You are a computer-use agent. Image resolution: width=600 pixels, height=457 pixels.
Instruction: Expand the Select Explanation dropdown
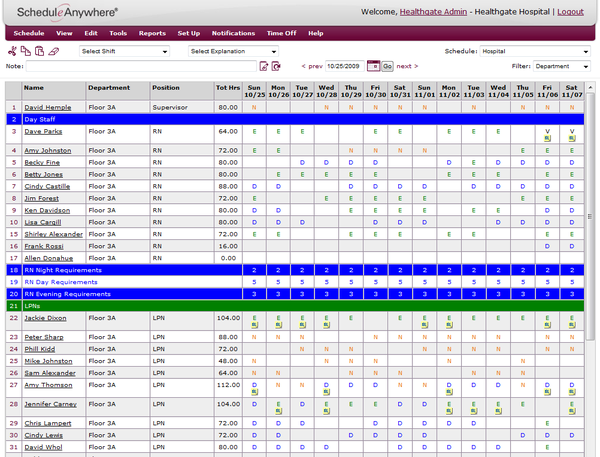point(233,51)
